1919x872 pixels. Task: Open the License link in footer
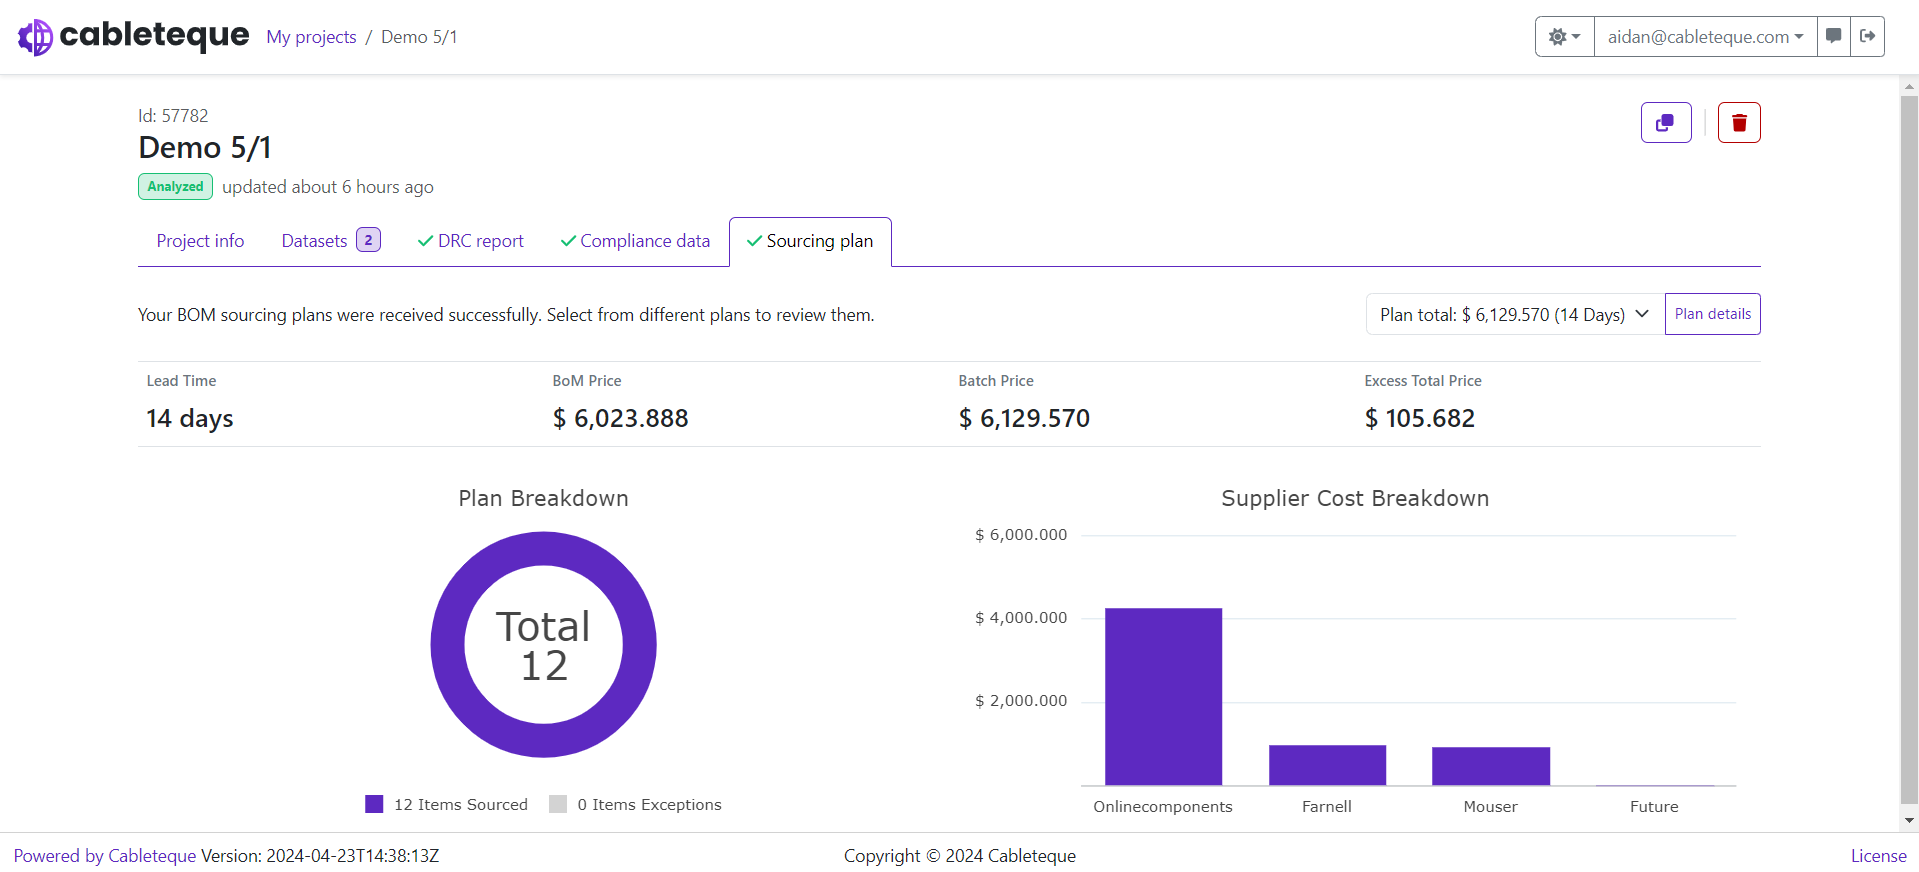(x=1878, y=856)
